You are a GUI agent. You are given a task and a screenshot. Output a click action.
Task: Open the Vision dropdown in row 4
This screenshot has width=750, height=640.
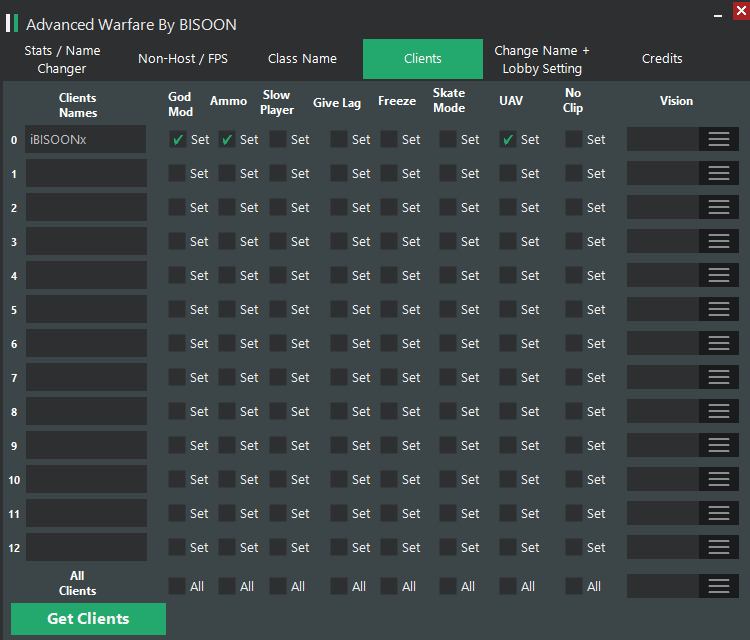[718, 275]
